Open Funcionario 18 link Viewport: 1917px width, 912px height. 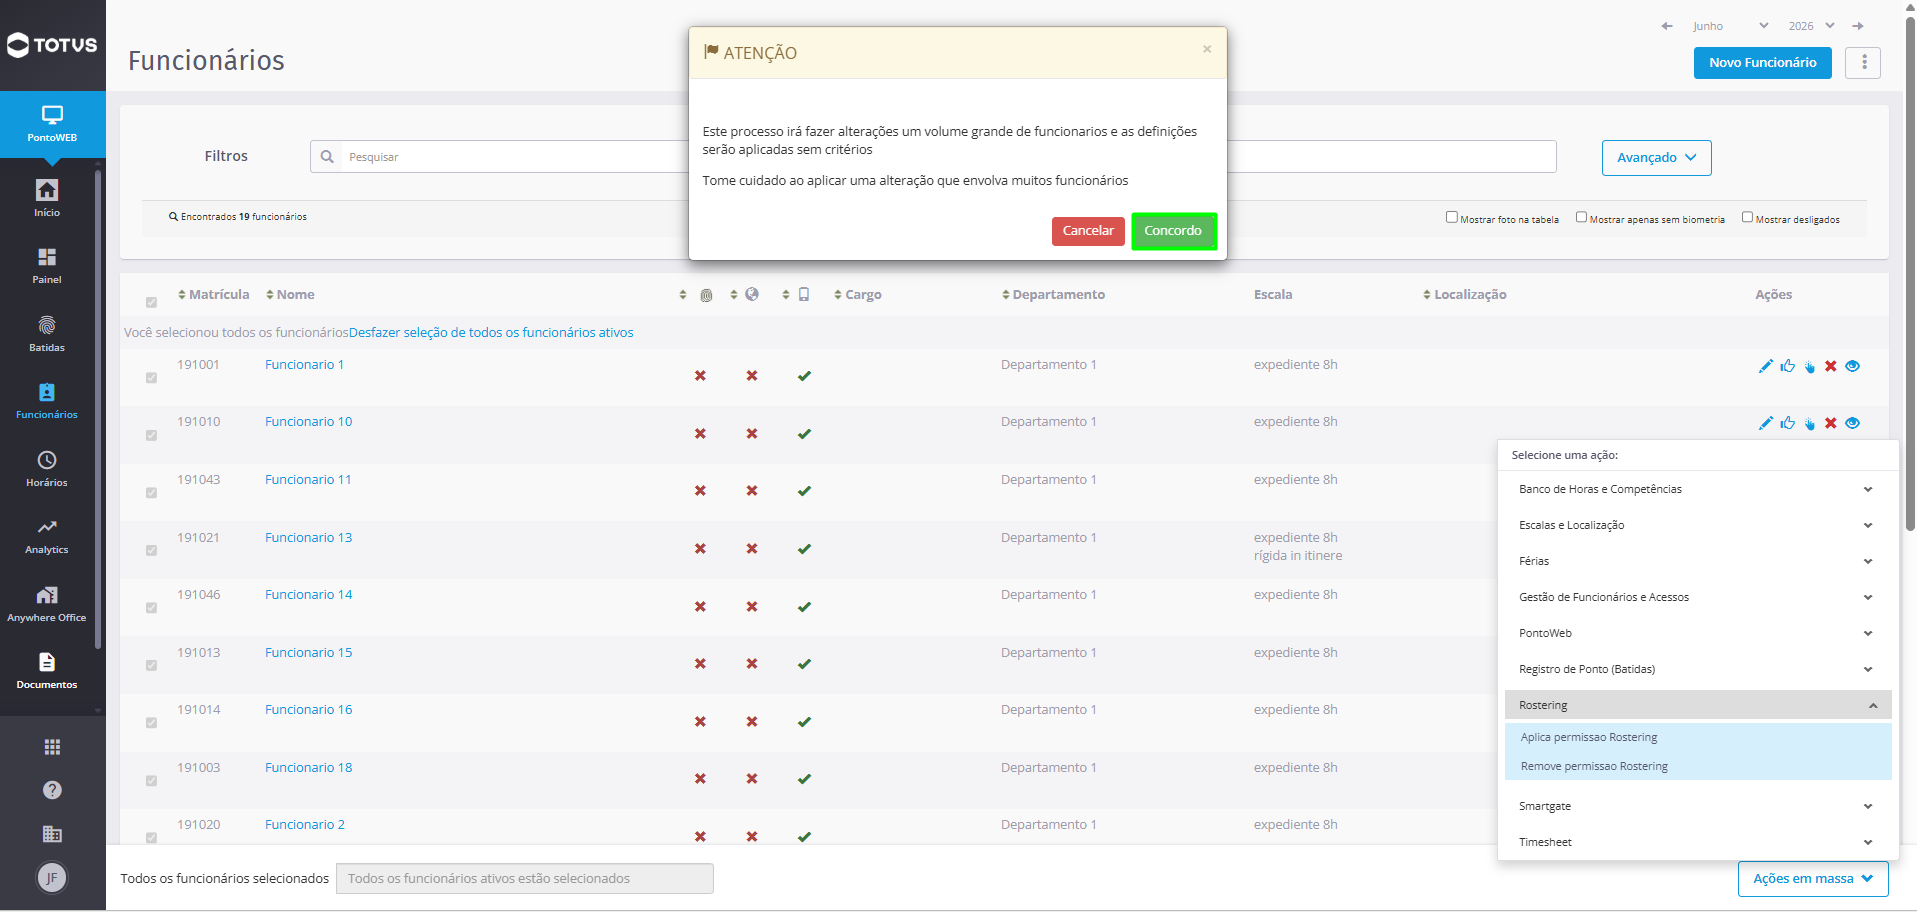coord(308,768)
